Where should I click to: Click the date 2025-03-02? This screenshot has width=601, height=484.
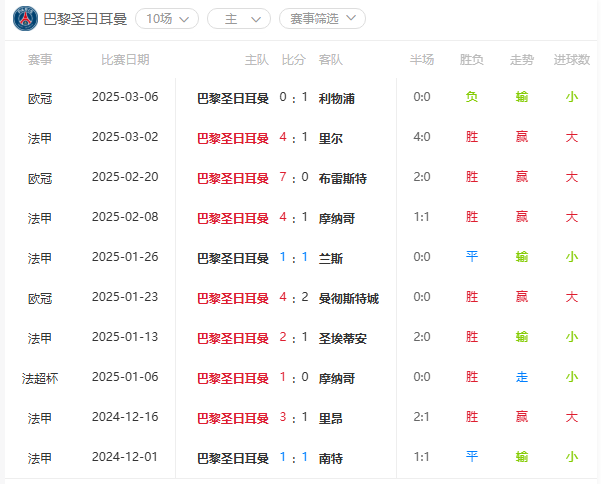click(125, 137)
